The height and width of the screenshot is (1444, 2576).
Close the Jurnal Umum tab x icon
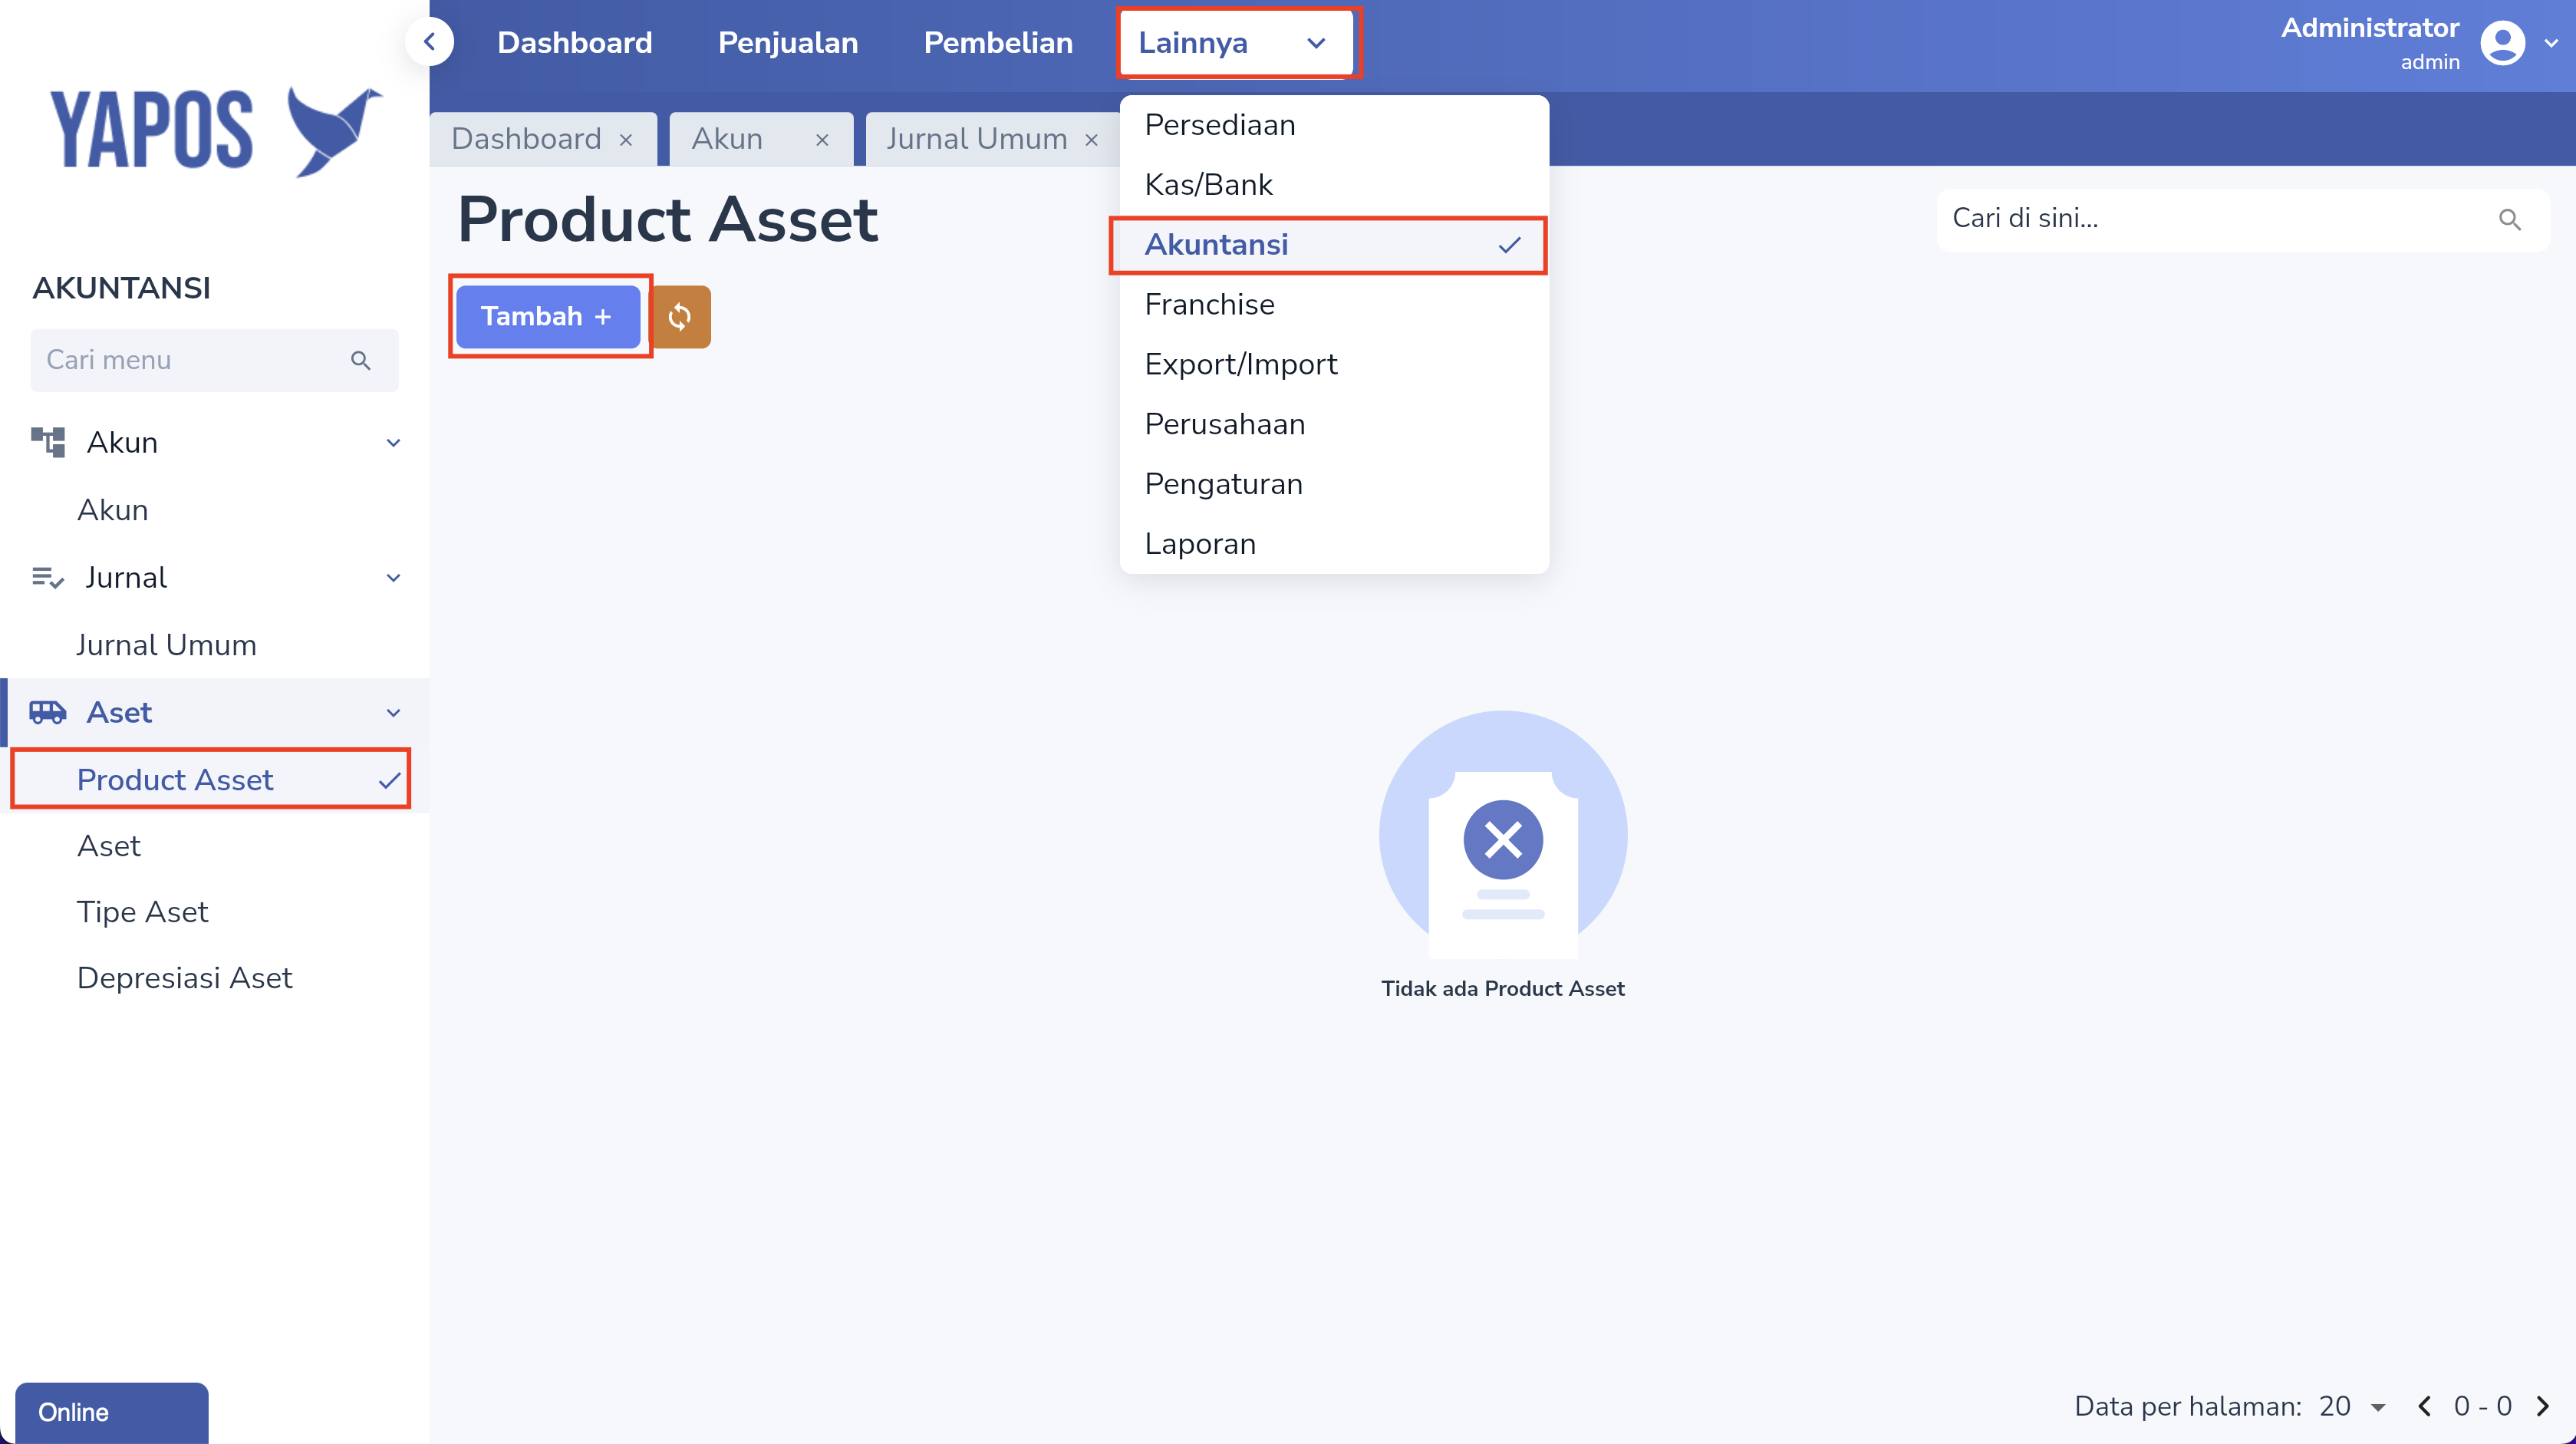[x=1092, y=140]
